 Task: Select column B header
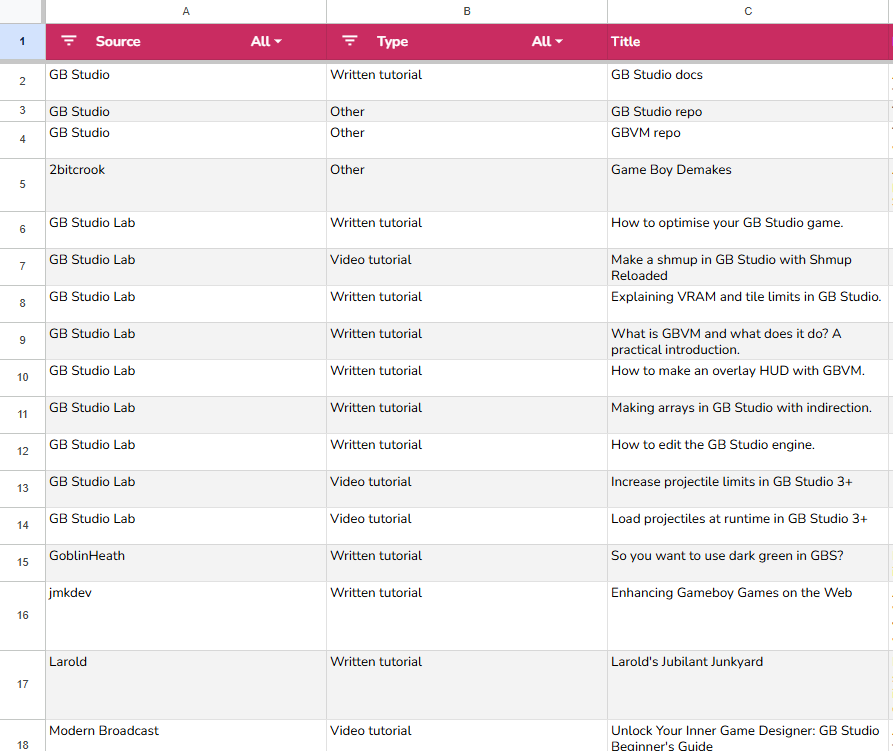click(466, 11)
